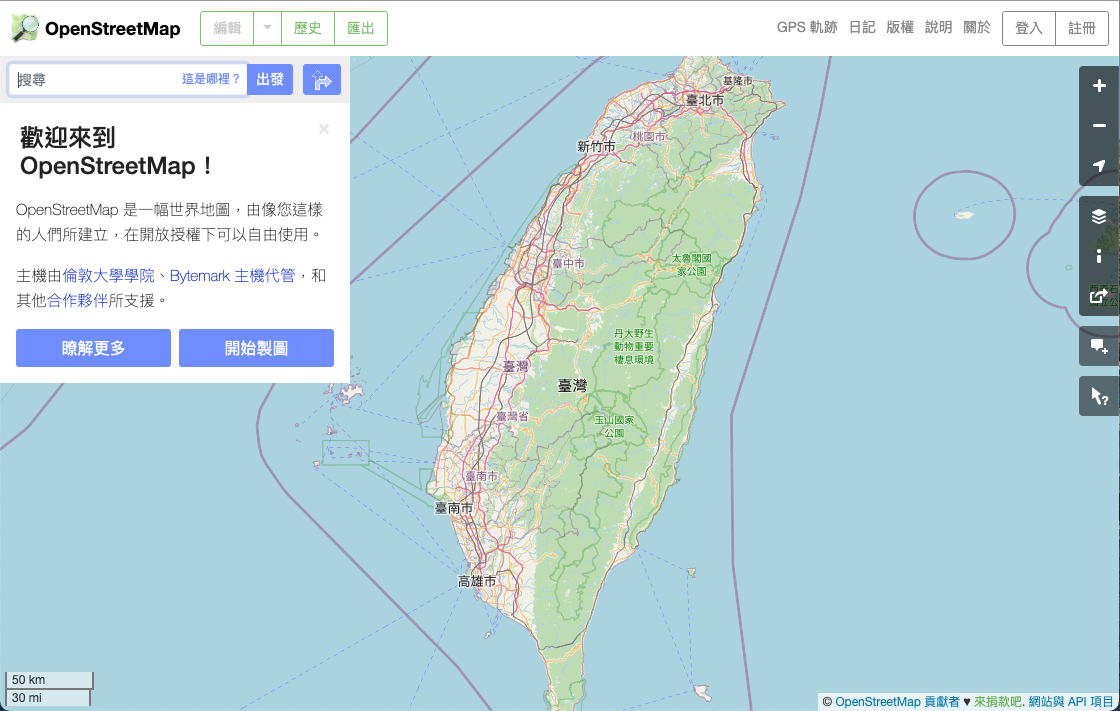Image resolution: width=1120 pixels, height=711 pixels.
Task: Activate the query features tool
Action: (1099, 396)
